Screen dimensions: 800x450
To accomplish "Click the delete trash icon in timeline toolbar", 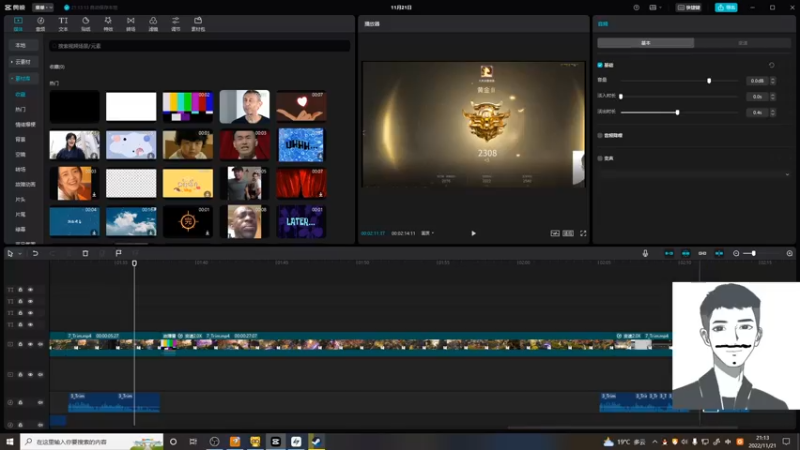I will [x=85, y=253].
